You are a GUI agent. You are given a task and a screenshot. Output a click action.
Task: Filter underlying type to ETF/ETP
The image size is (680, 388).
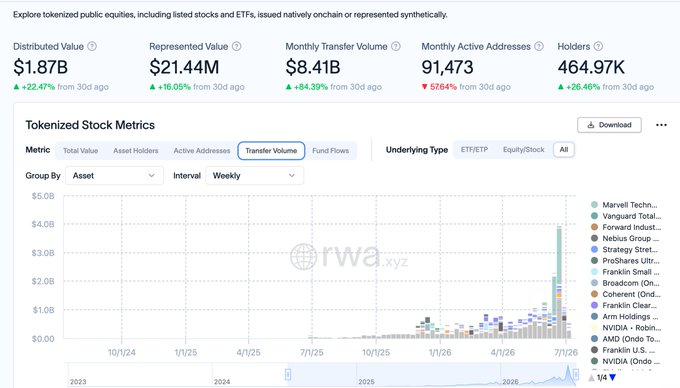474,150
